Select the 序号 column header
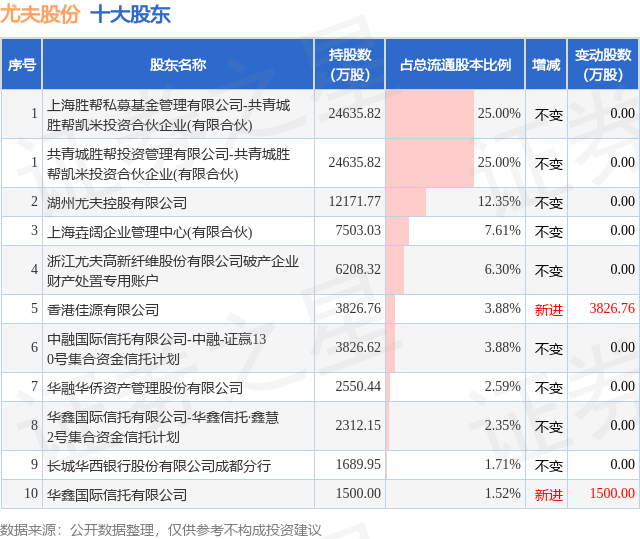This screenshot has width=640, height=539. tap(22, 64)
